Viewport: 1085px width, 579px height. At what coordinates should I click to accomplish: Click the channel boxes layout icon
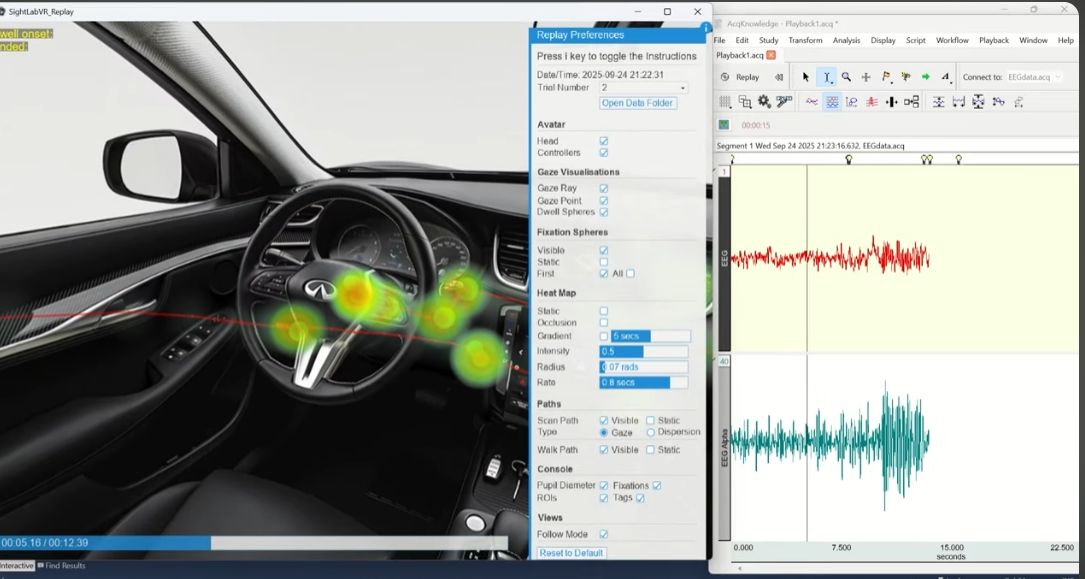coord(911,102)
